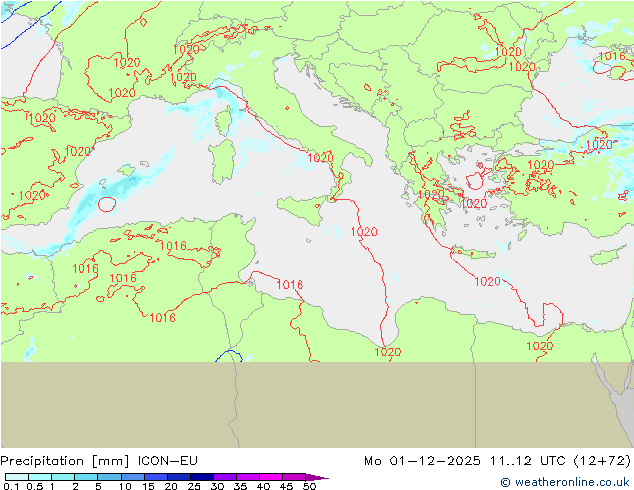Select the 0.5–1 mm legend swatch
The image size is (634, 490).
click(40, 477)
